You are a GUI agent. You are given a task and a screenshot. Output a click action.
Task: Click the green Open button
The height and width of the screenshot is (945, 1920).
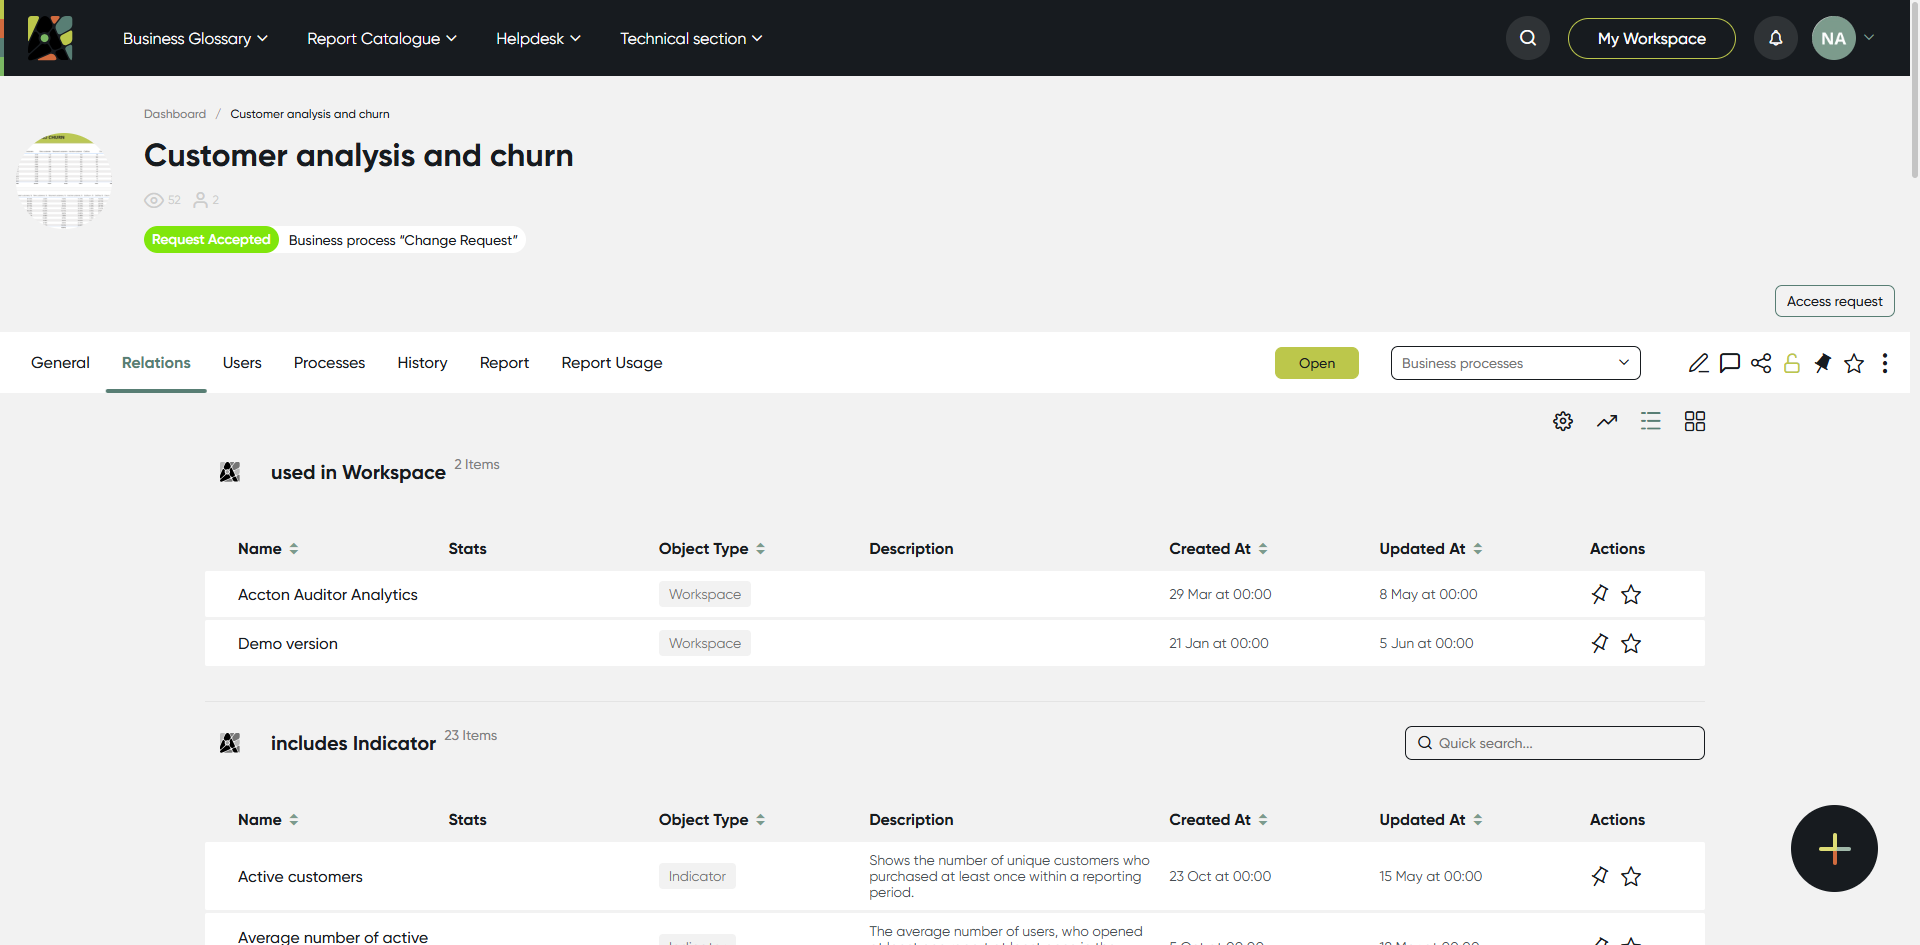tap(1316, 363)
